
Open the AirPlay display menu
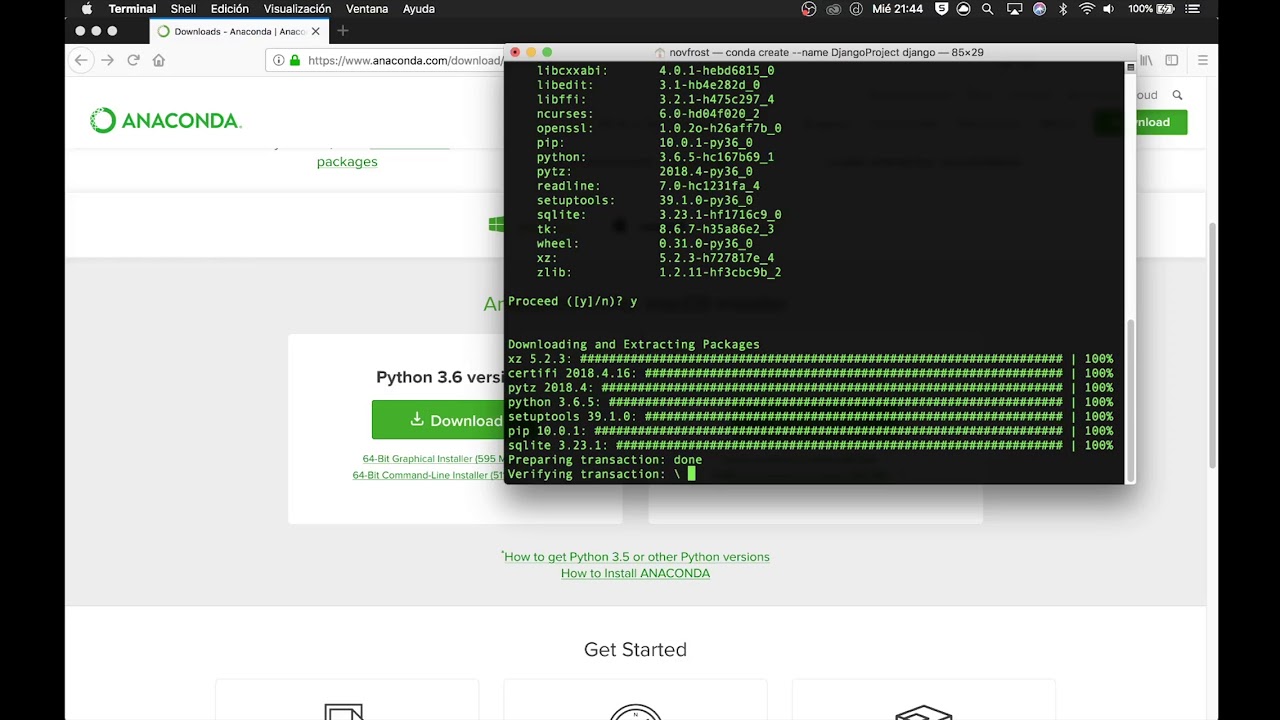[x=1014, y=9]
